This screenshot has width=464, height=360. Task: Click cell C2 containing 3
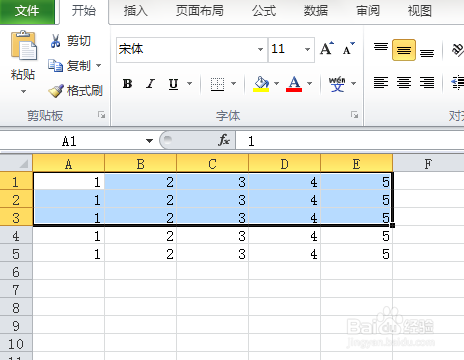213,200
